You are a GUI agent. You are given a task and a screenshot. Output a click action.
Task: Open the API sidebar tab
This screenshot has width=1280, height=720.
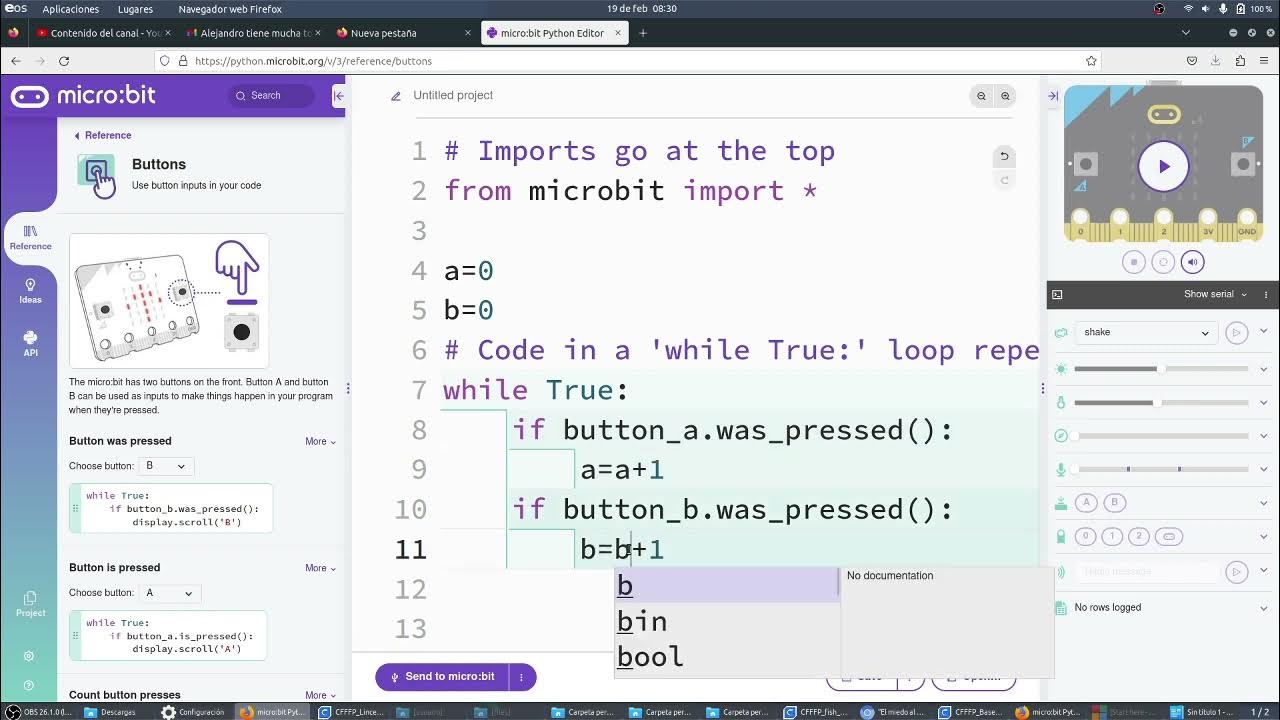[x=30, y=344]
